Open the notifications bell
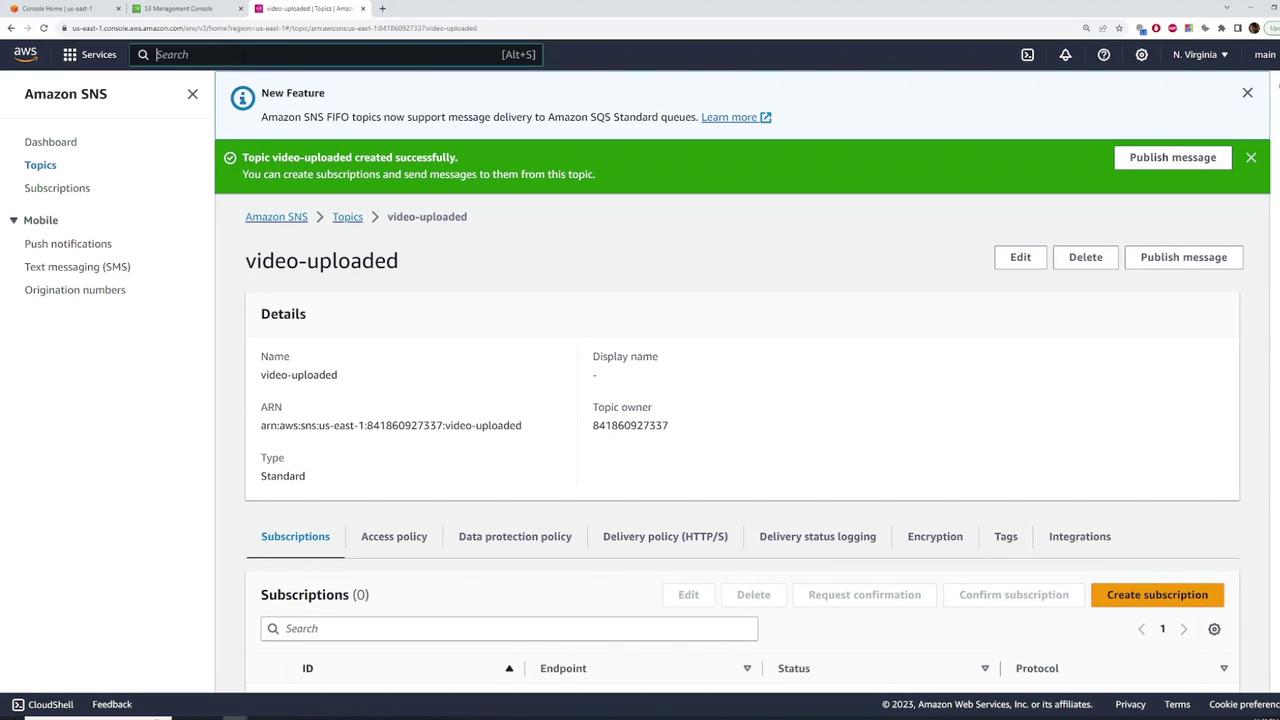The width and height of the screenshot is (1280, 720). [1065, 55]
